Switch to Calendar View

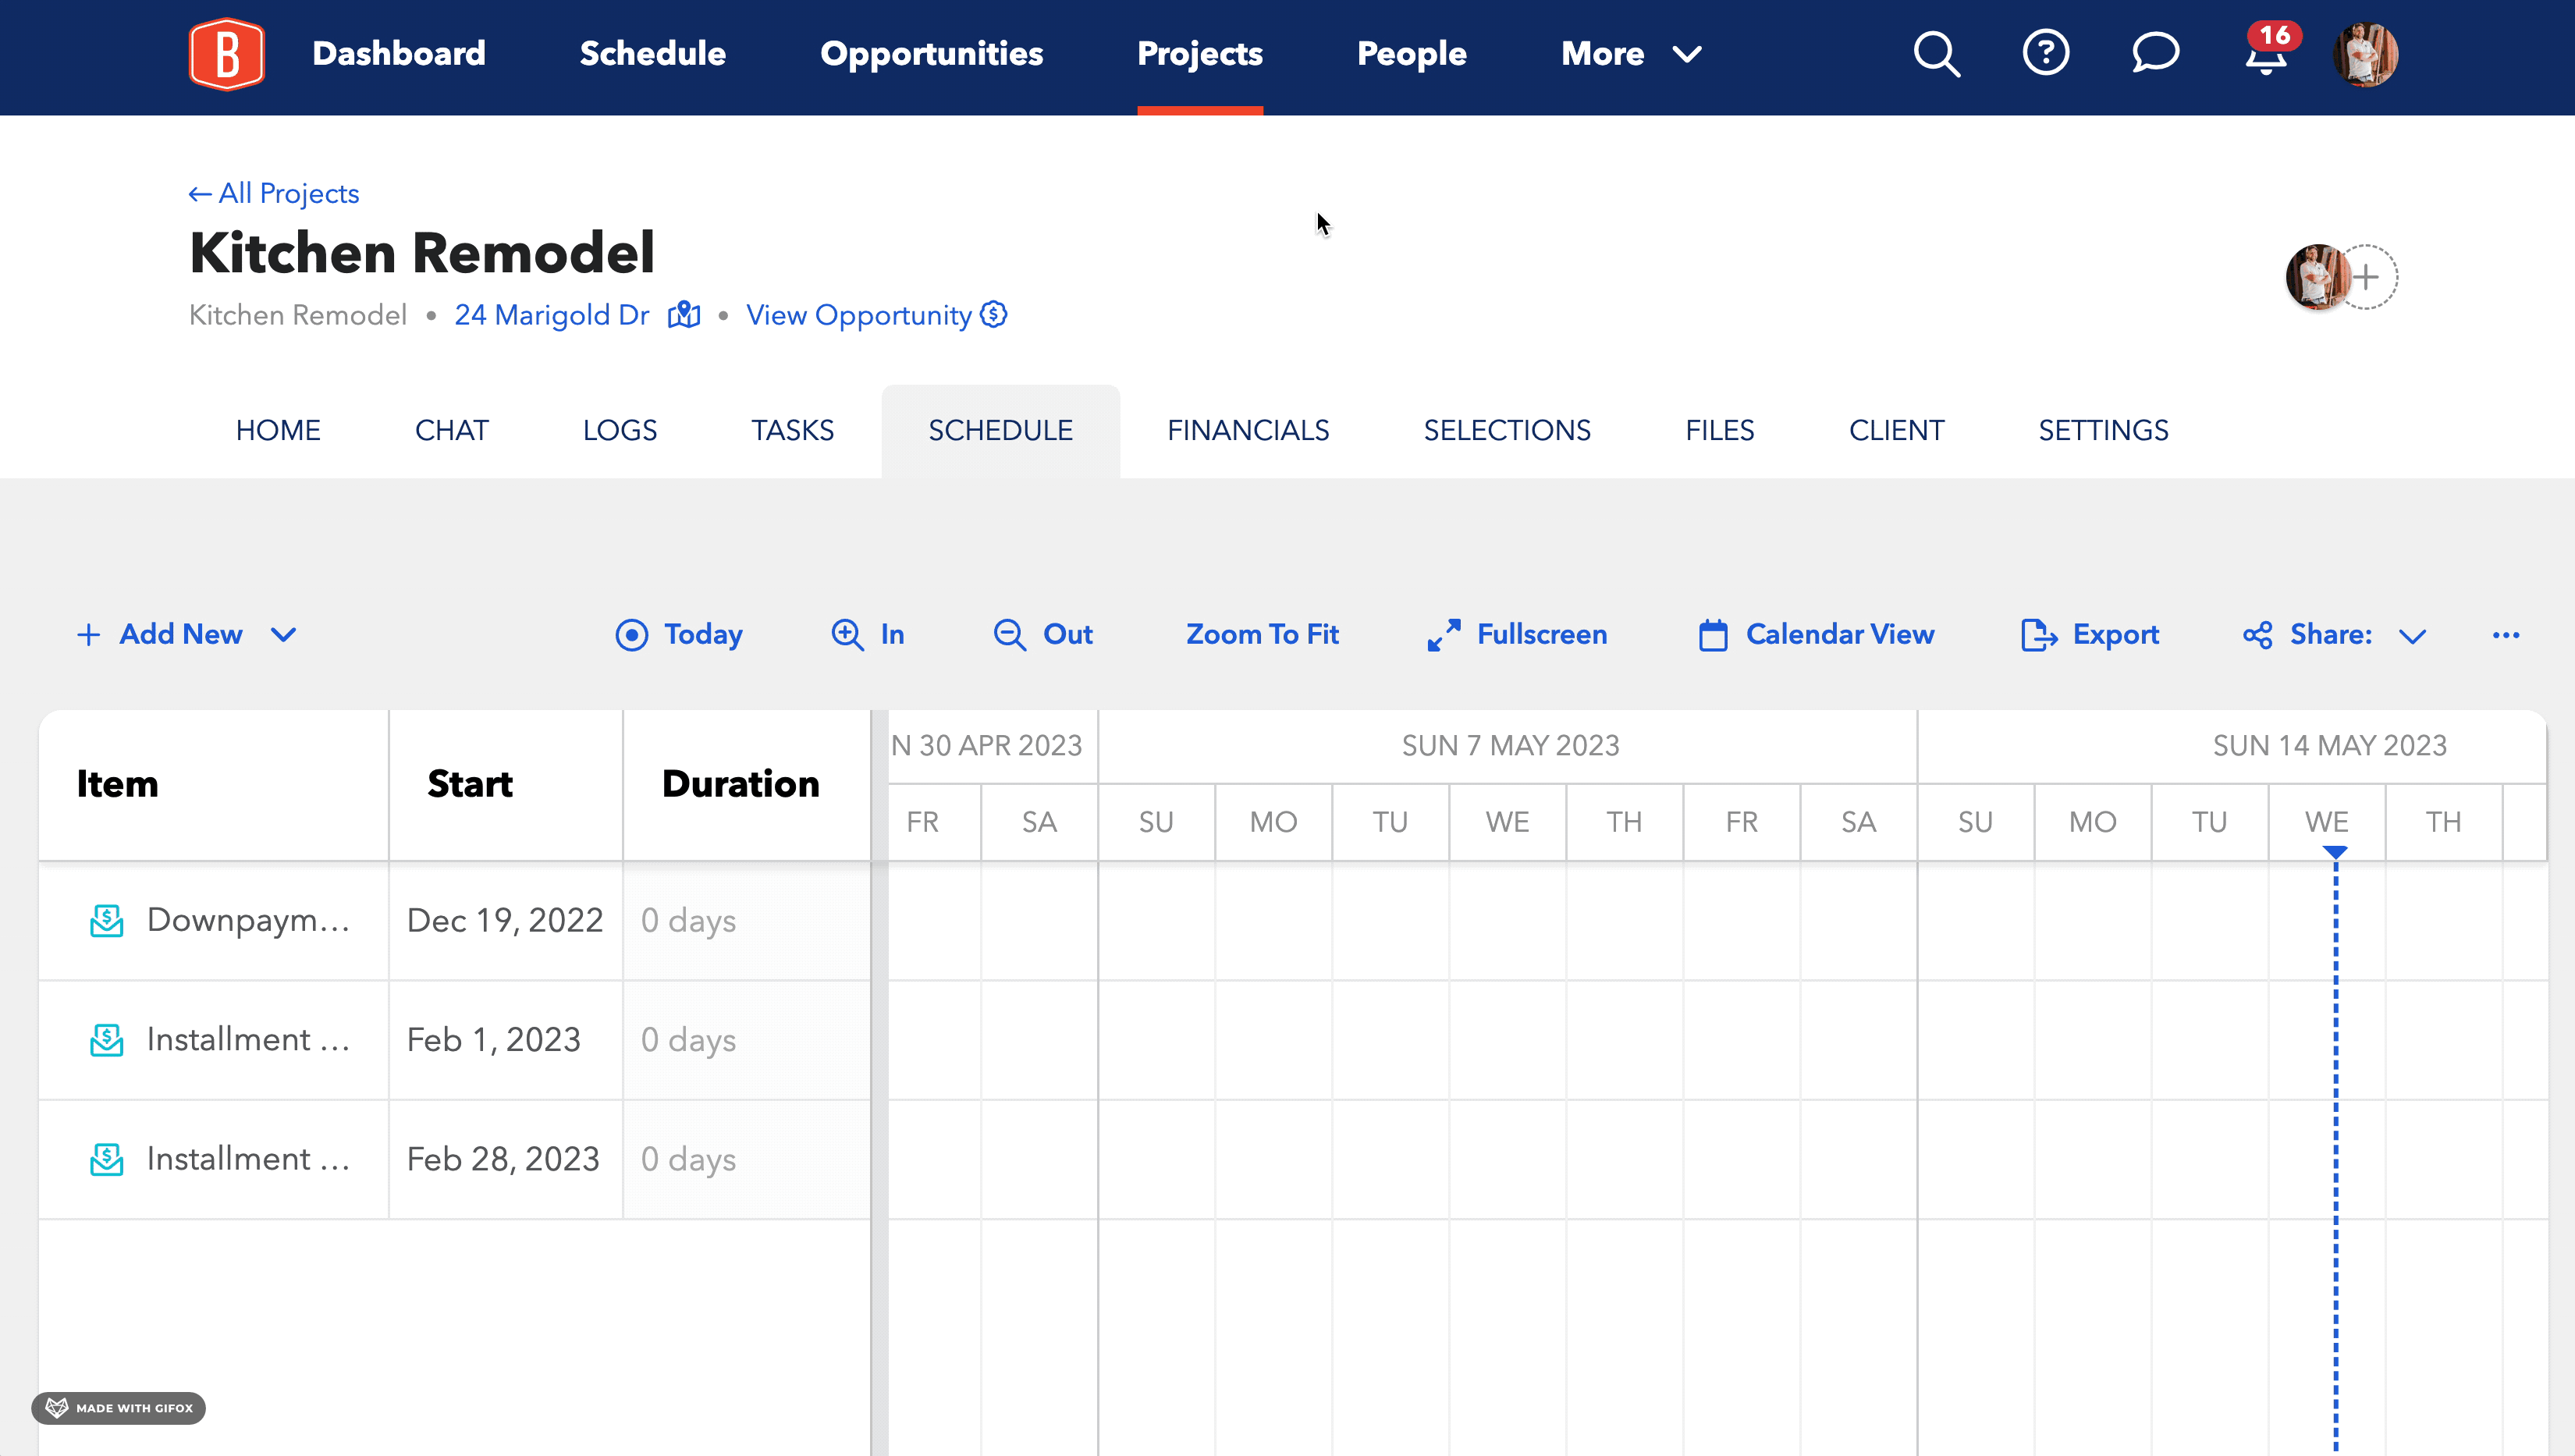[x=1817, y=634]
